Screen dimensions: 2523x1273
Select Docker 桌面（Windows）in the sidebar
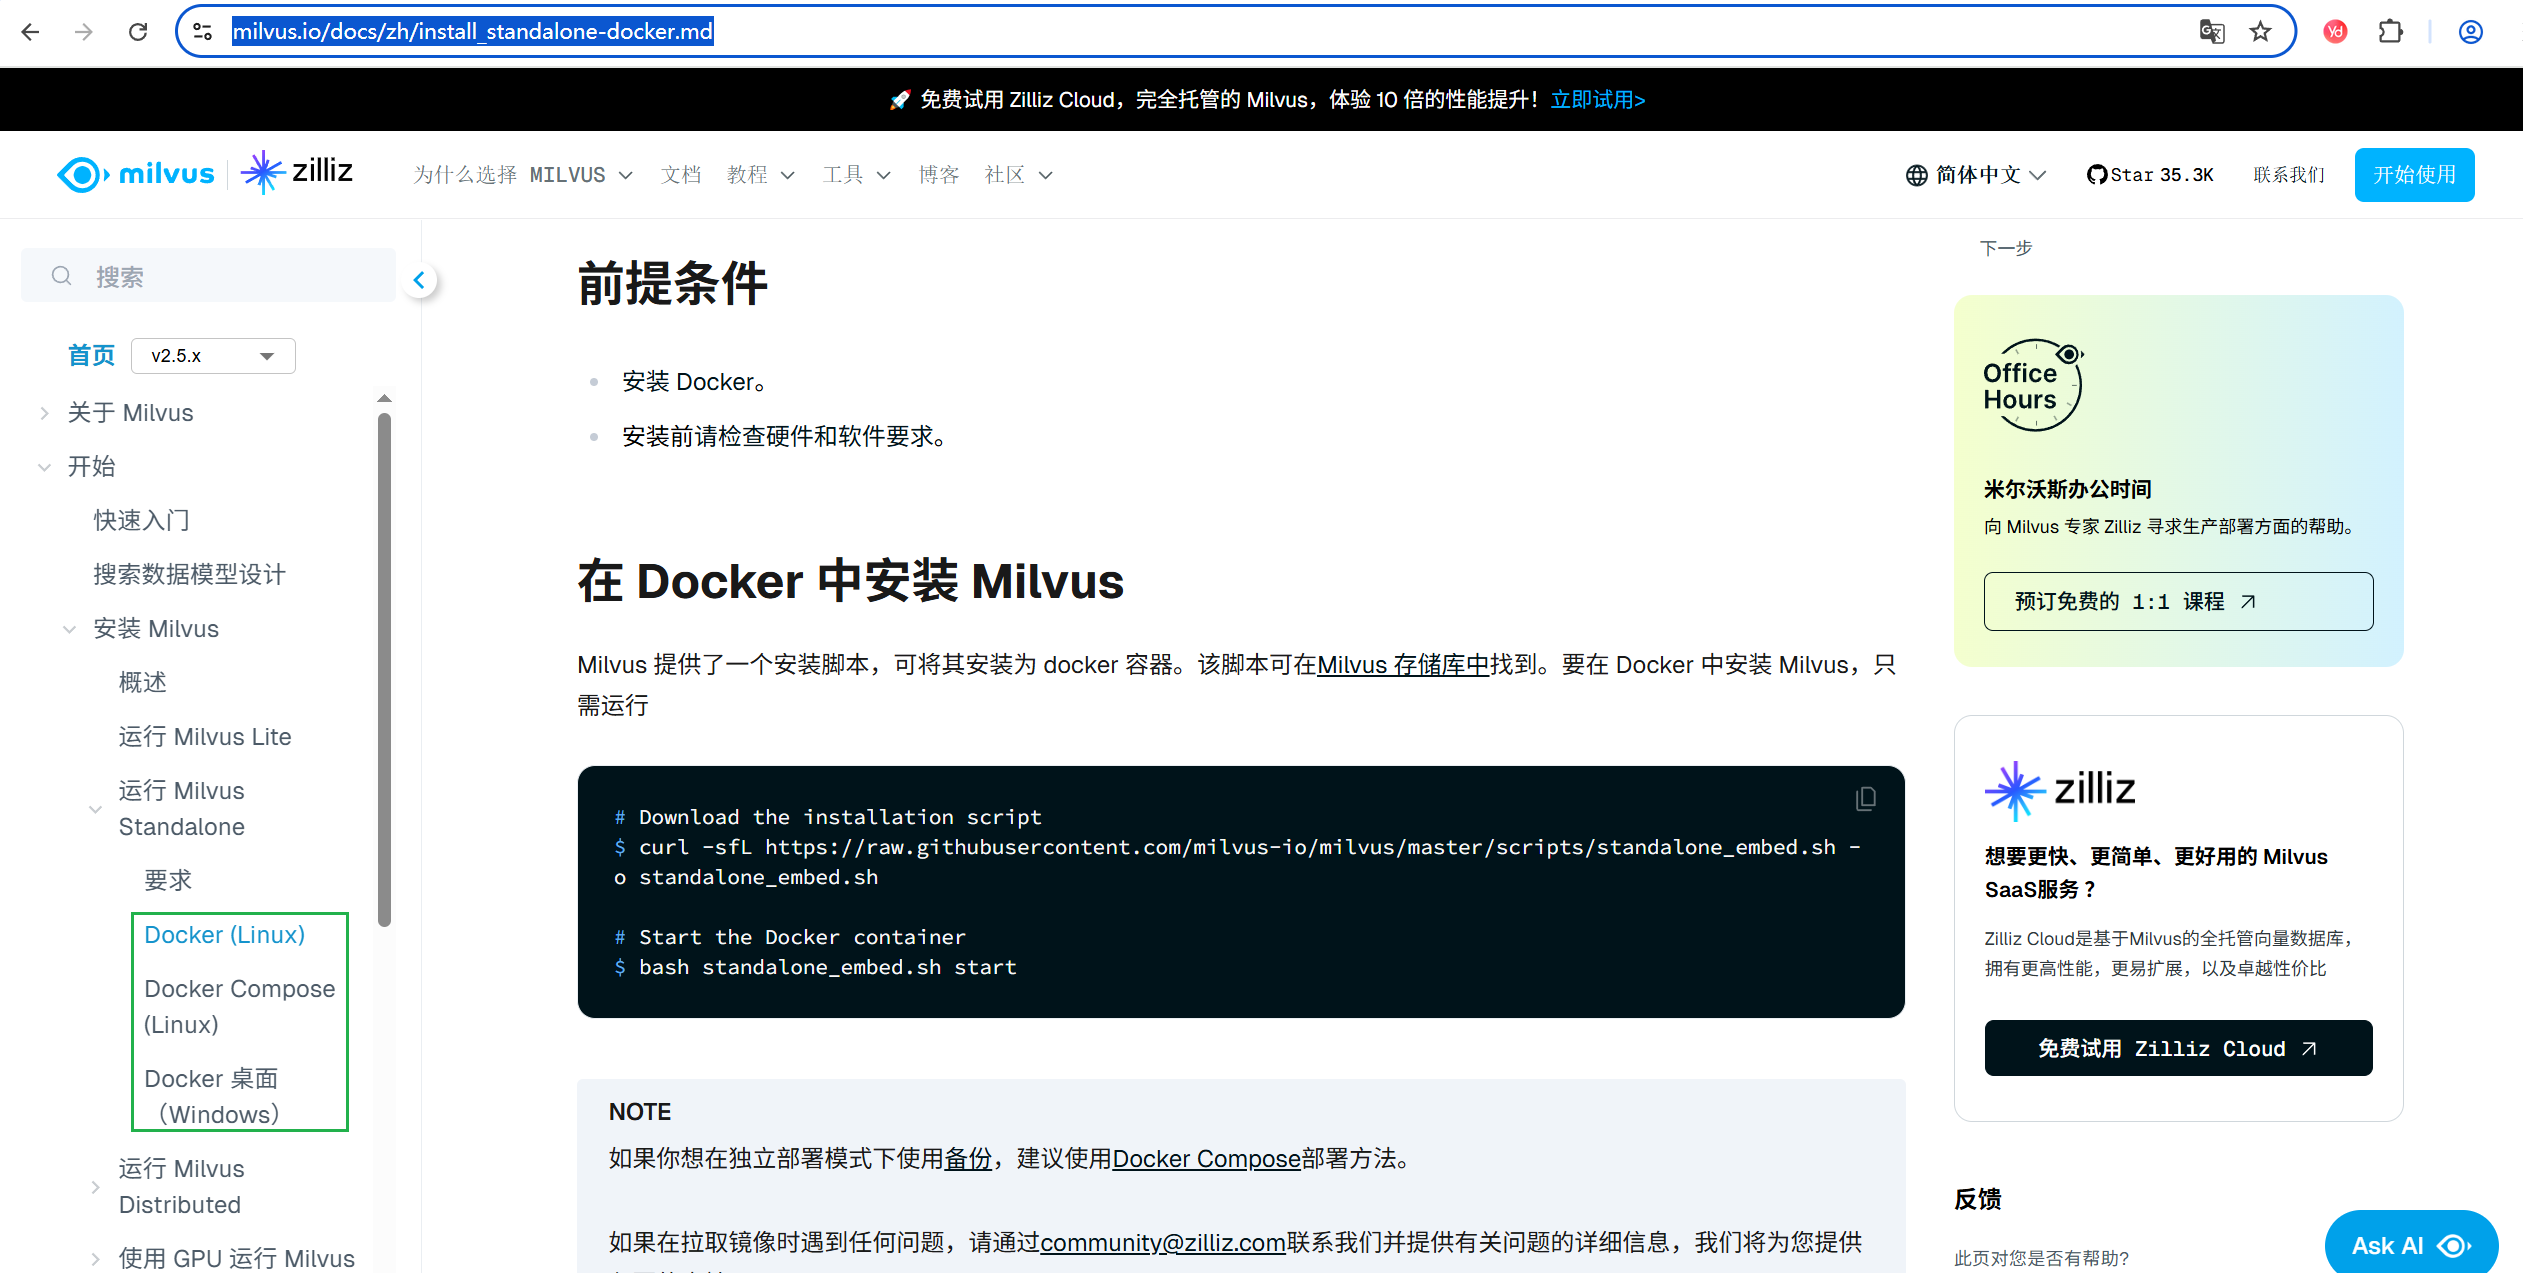[212, 1095]
